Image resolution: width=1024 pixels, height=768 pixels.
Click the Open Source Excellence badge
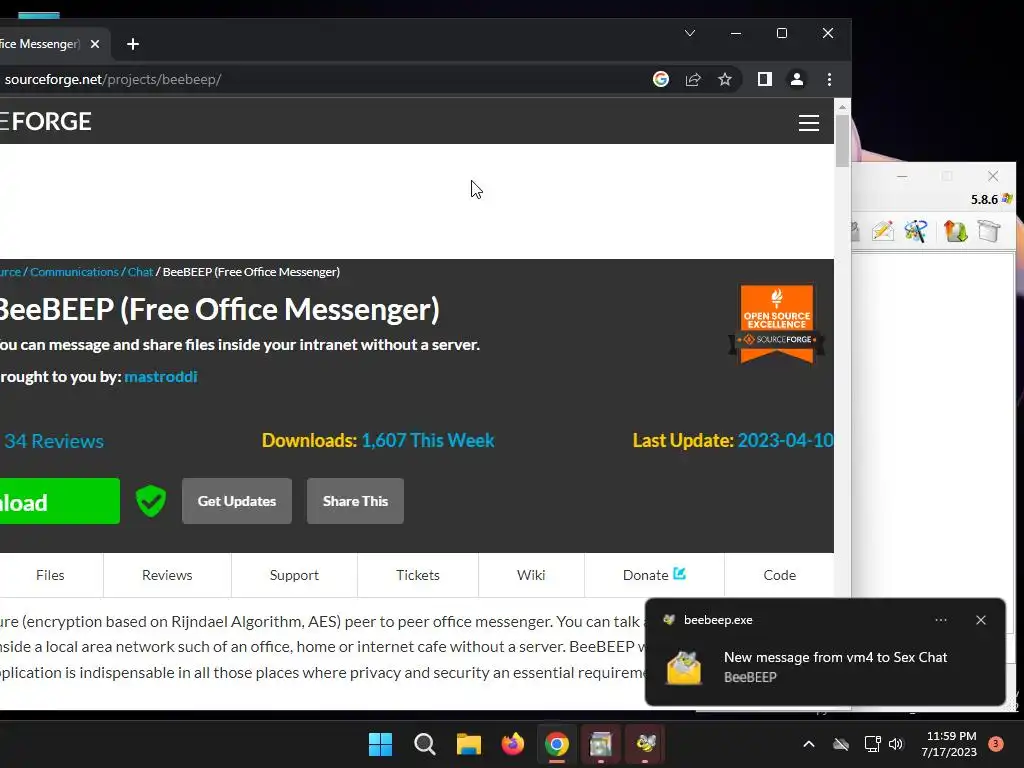tap(776, 324)
